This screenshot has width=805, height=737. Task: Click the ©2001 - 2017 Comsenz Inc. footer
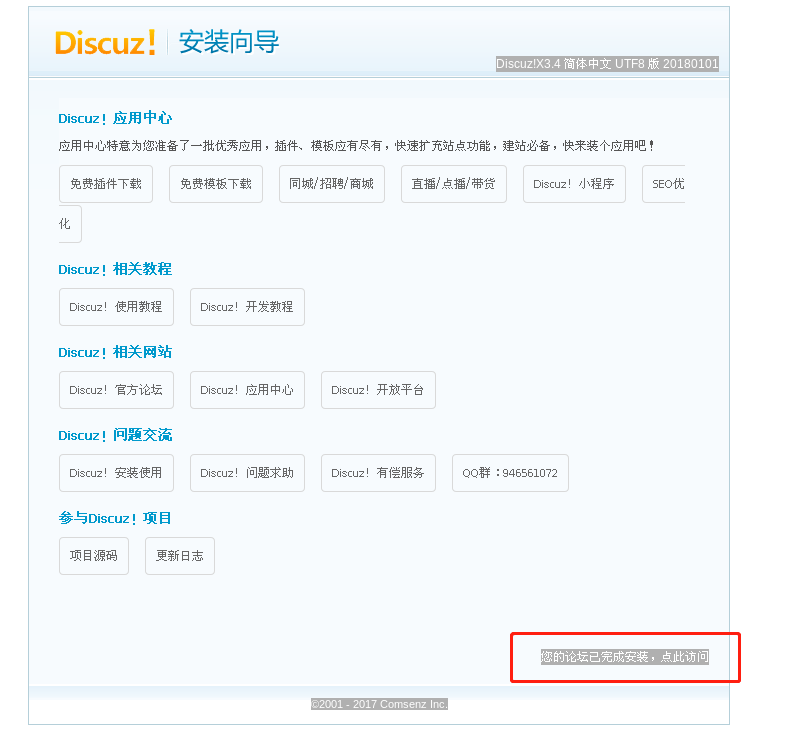[379, 704]
